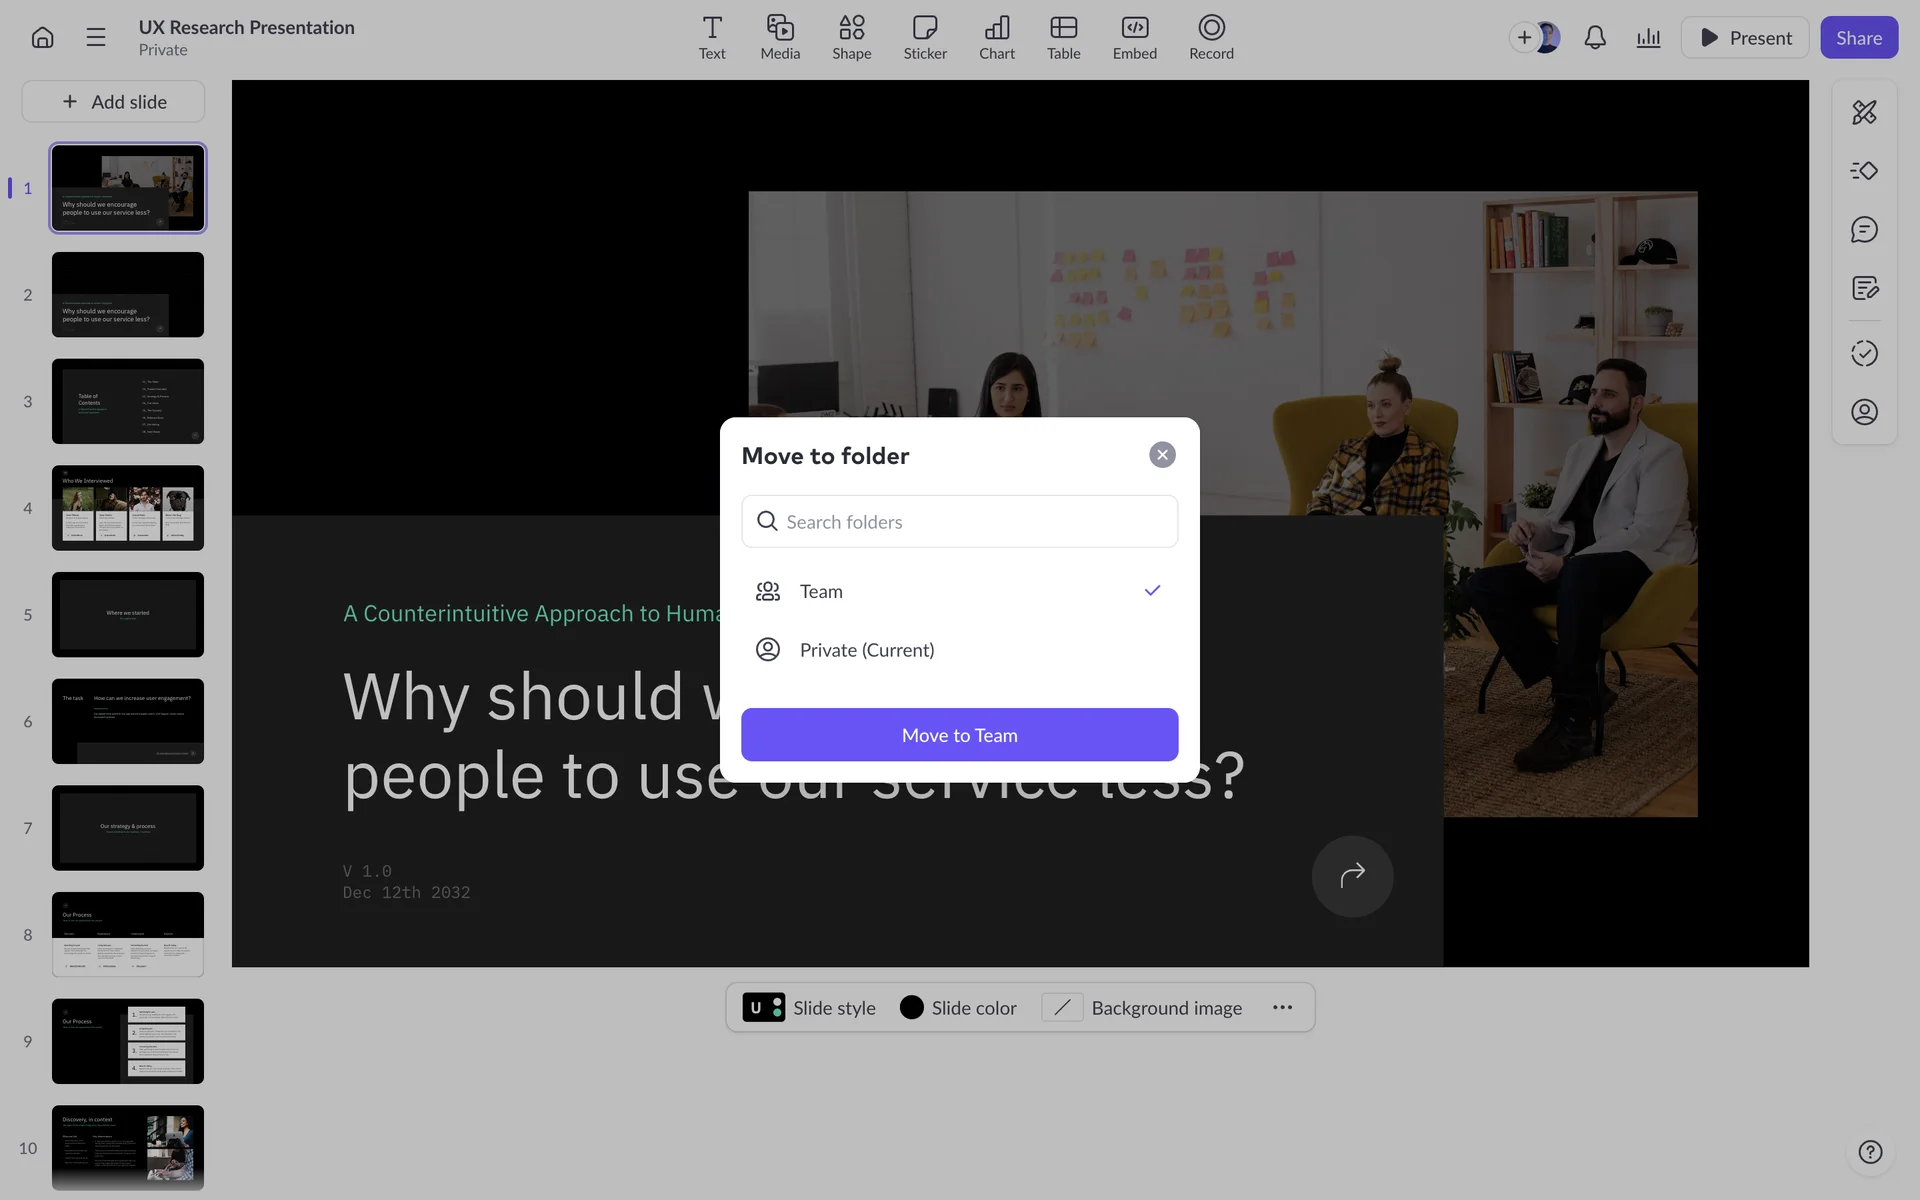Close the Move to folder dialog
The height and width of the screenshot is (1200, 1920).
coord(1162,455)
